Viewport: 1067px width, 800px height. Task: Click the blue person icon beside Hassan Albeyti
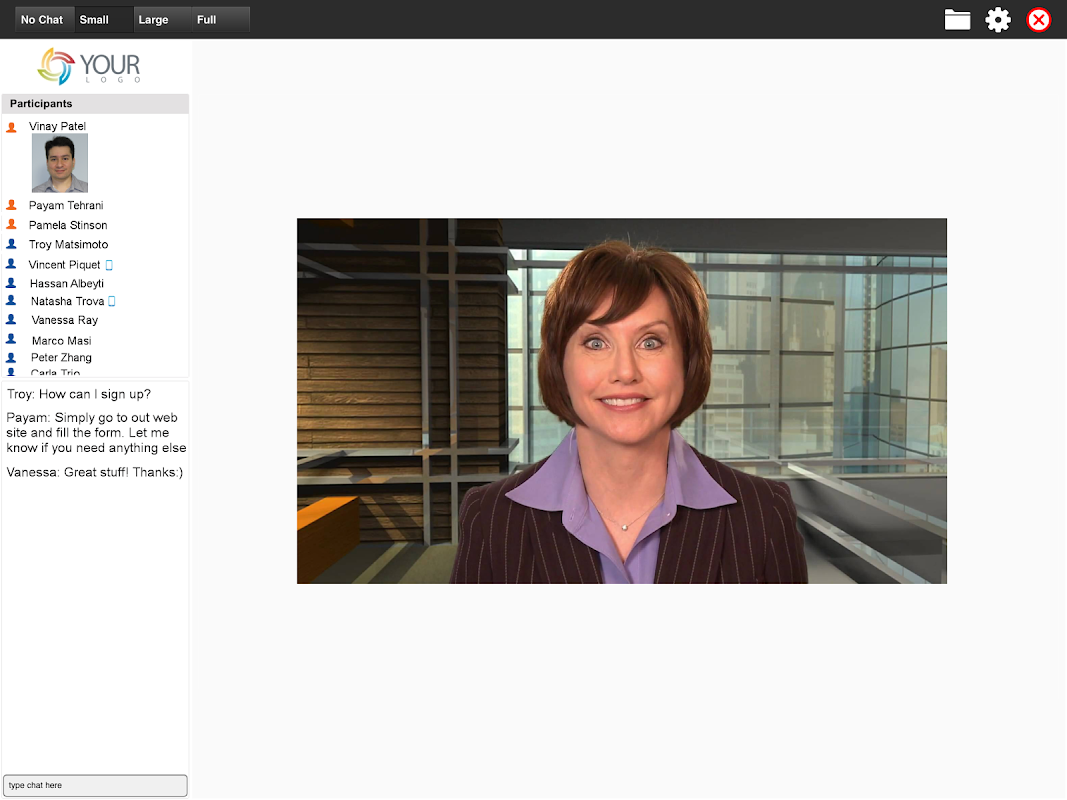[12, 283]
